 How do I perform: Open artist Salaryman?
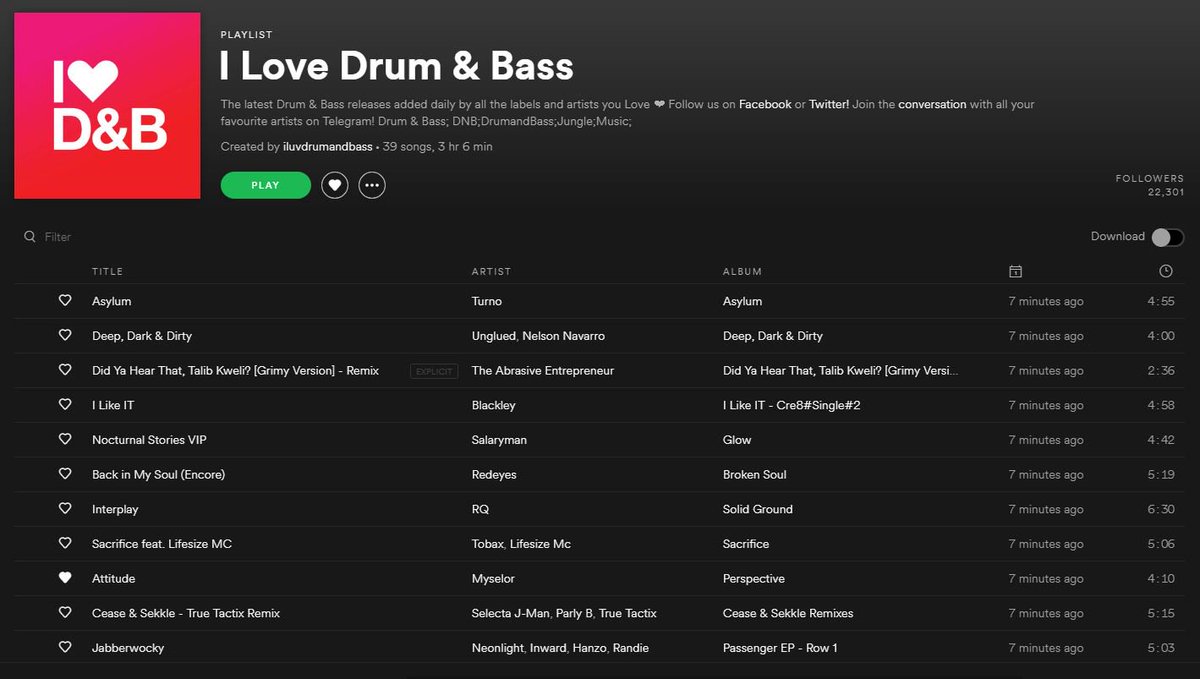499,440
